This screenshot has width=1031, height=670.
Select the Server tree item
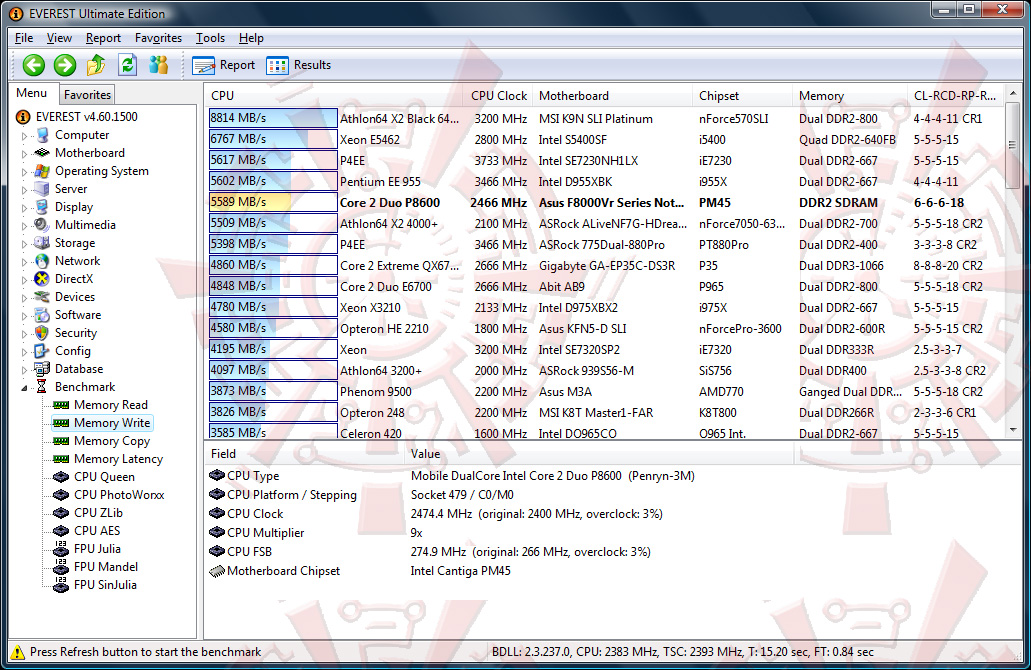[71, 189]
